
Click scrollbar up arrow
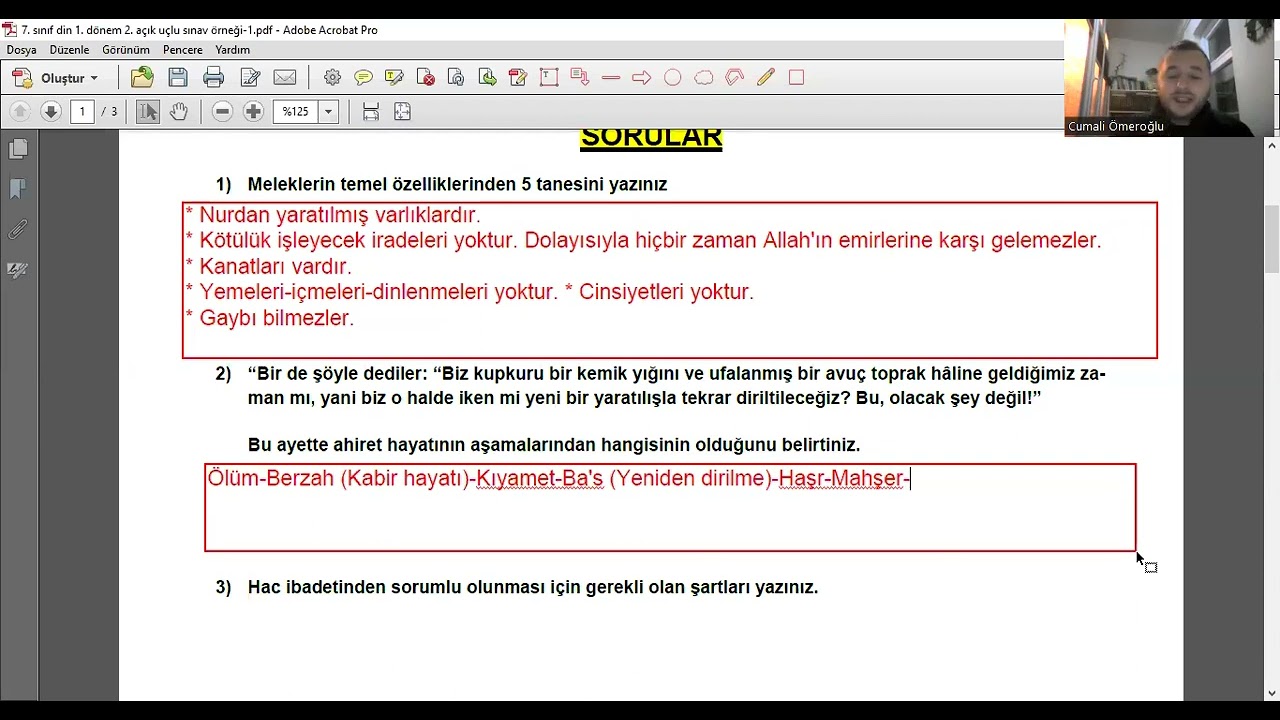point(1271,146)
